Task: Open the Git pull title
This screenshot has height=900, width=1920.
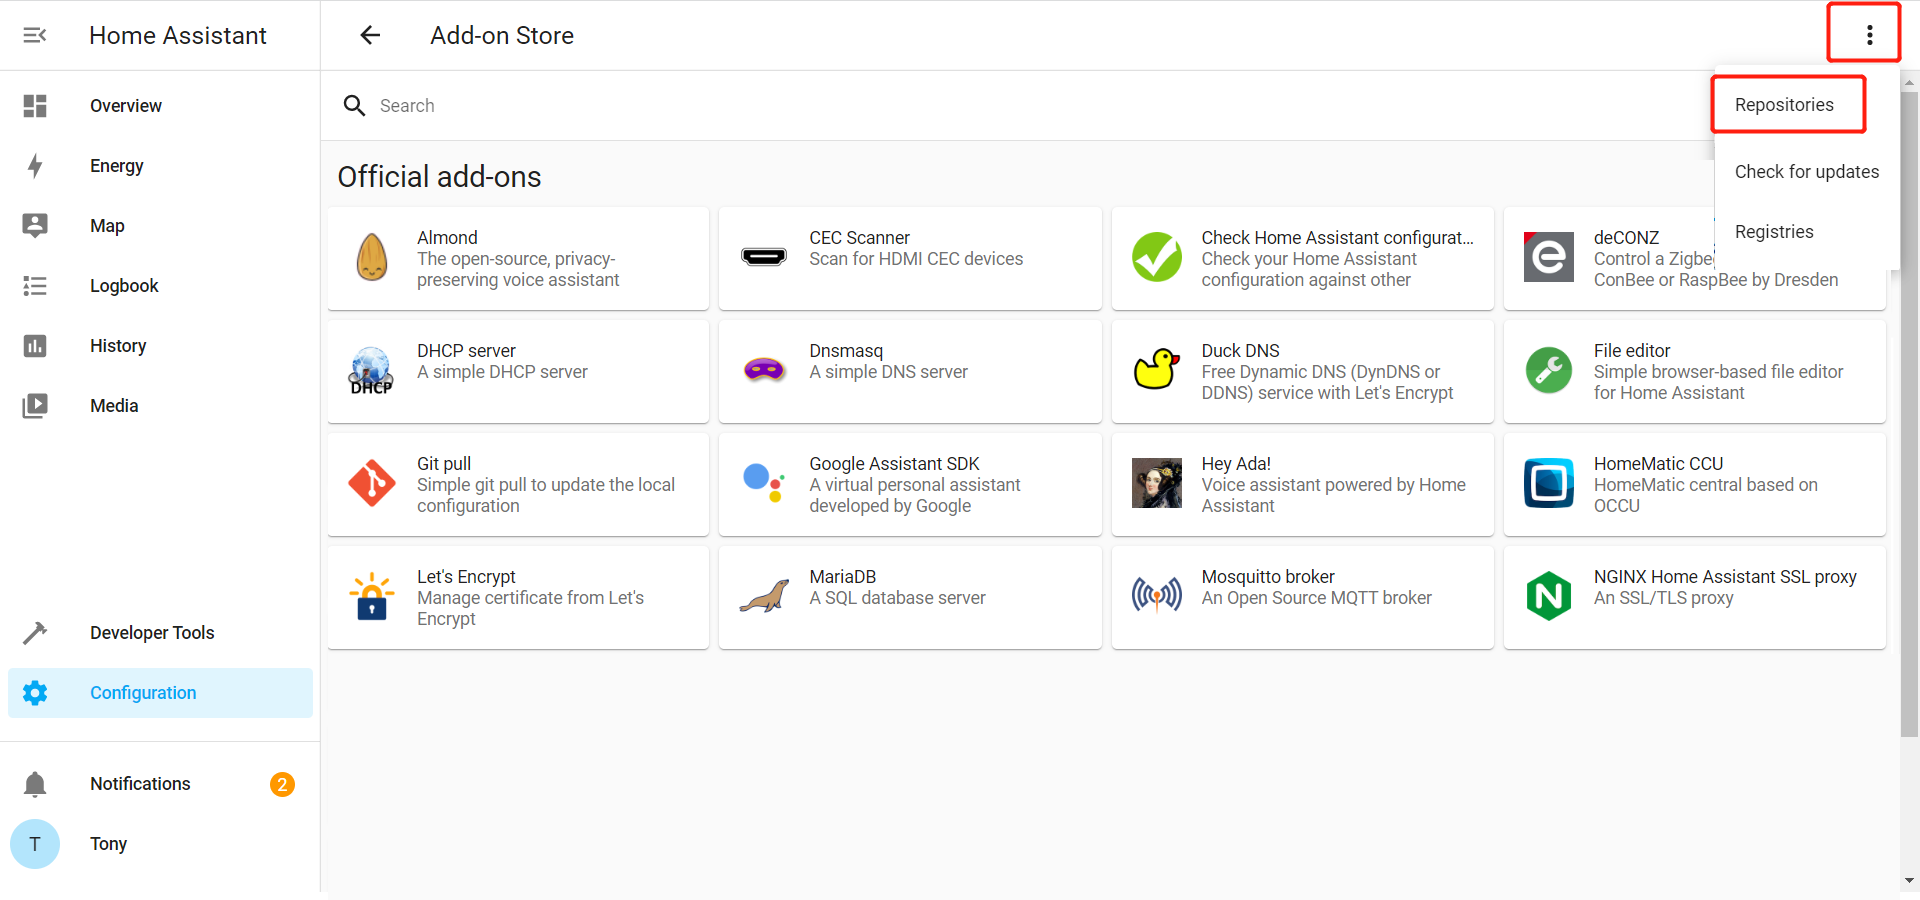Action: coord(444,463)
